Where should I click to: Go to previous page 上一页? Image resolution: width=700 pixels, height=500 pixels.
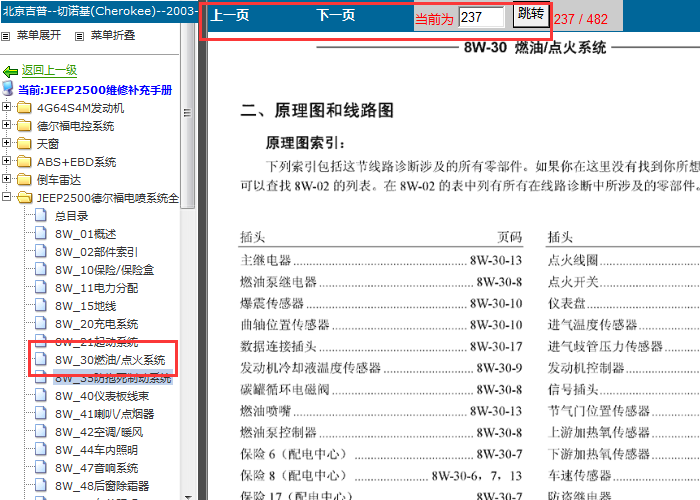tap(229, 16)
